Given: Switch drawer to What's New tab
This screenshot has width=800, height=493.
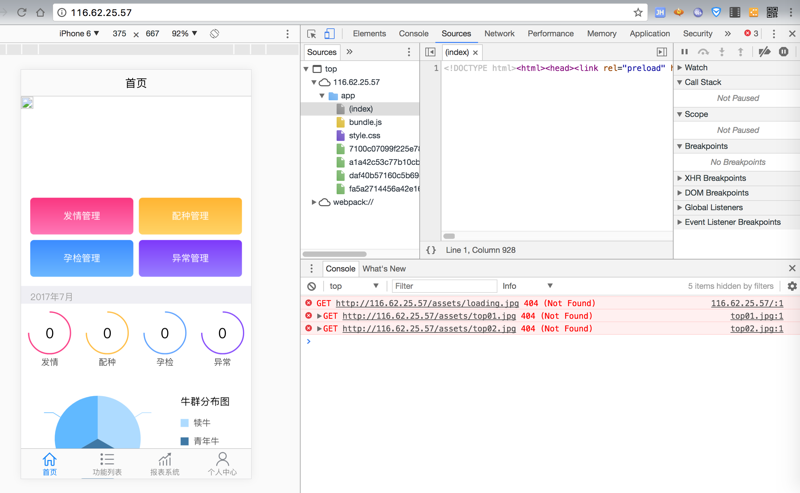Looking at the screenshot, I should coord(384,268).
